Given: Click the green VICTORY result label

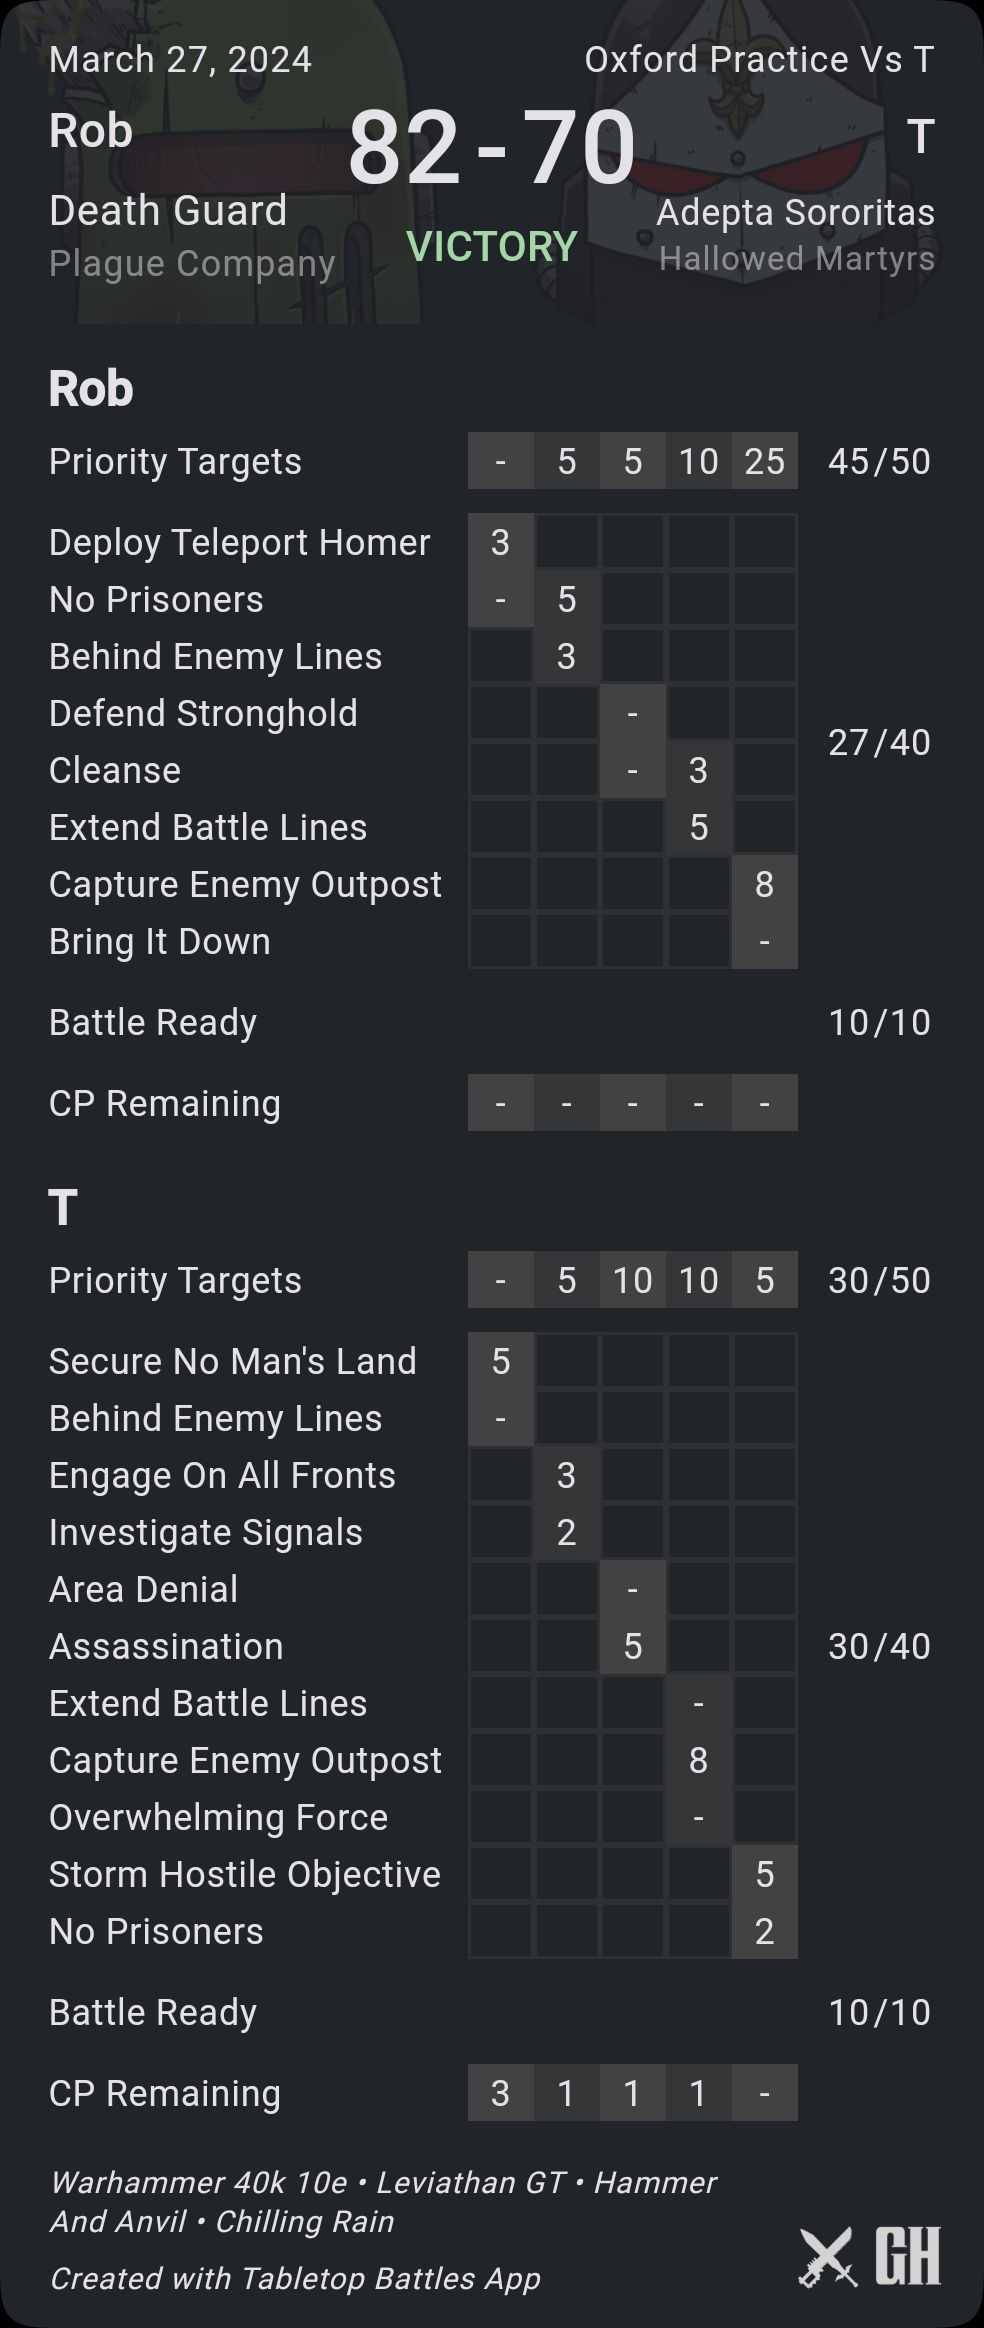Looking at the screenshot, I should point(492,246).
